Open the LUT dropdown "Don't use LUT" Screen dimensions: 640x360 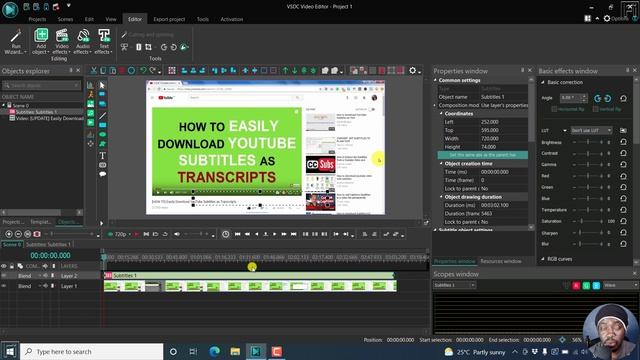coord(591,131)
